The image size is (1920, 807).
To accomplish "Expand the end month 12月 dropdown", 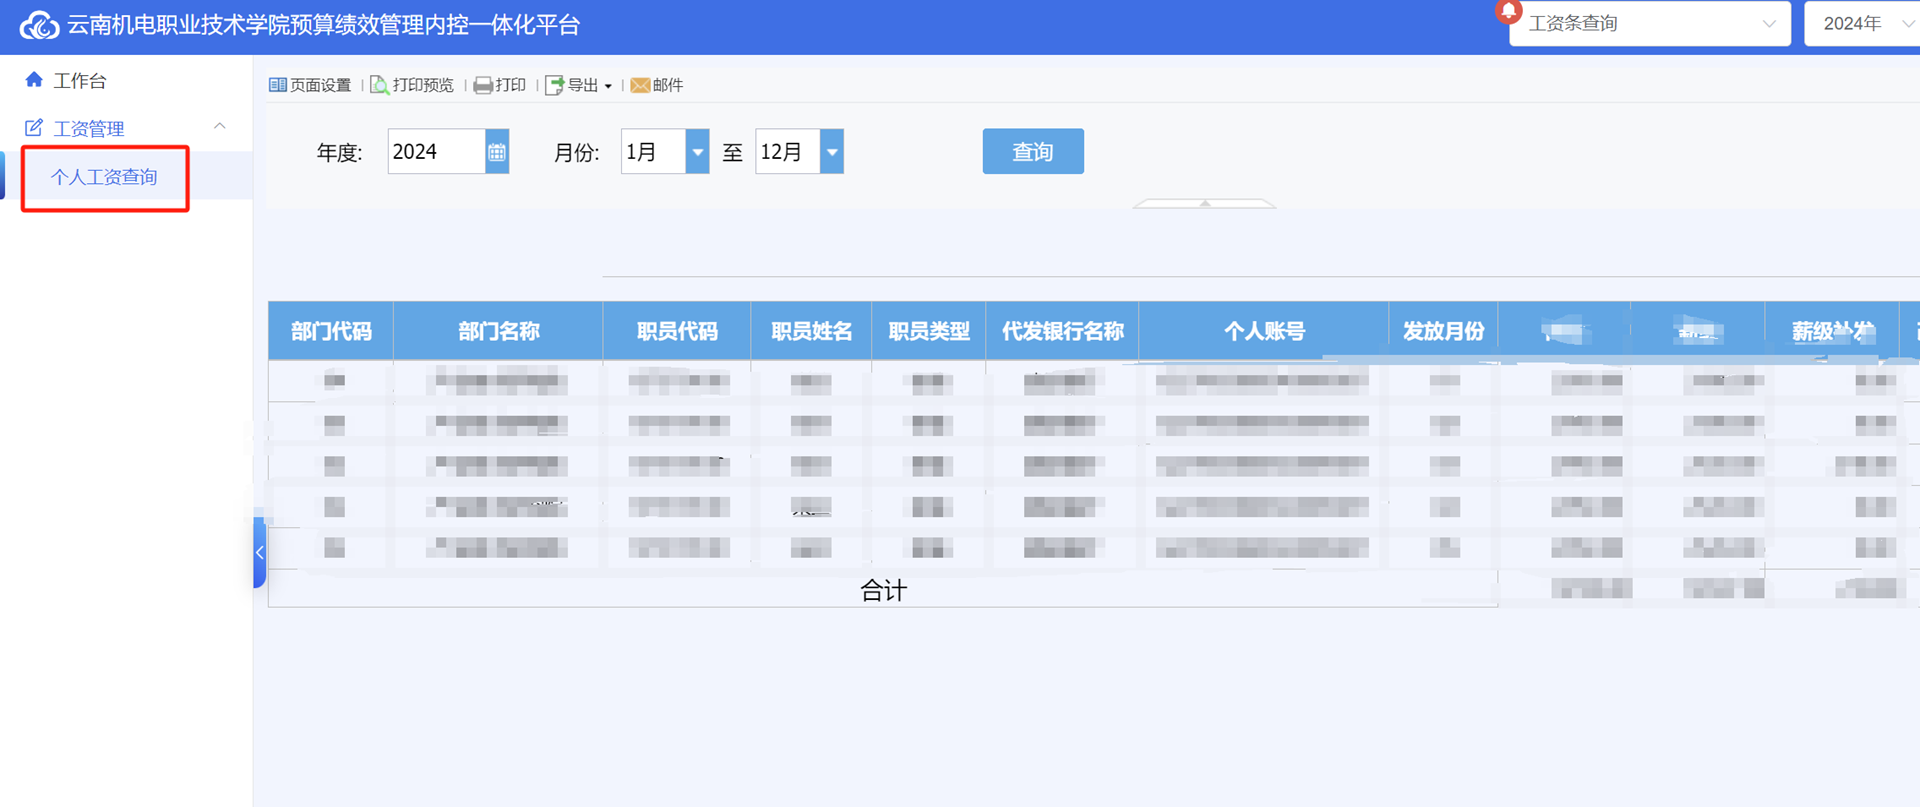I will pyautogui.click(x=831, y=152).
